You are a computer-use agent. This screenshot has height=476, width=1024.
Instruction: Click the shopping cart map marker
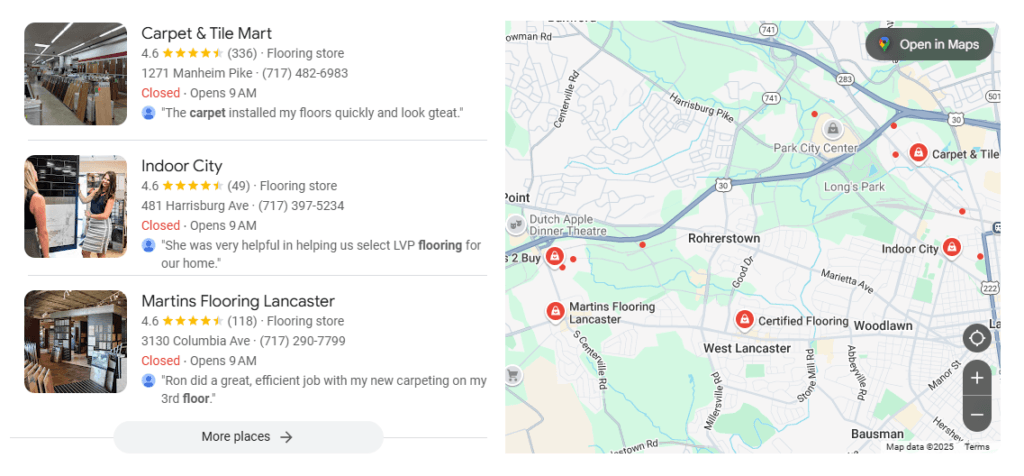click(x=513, y=376)
